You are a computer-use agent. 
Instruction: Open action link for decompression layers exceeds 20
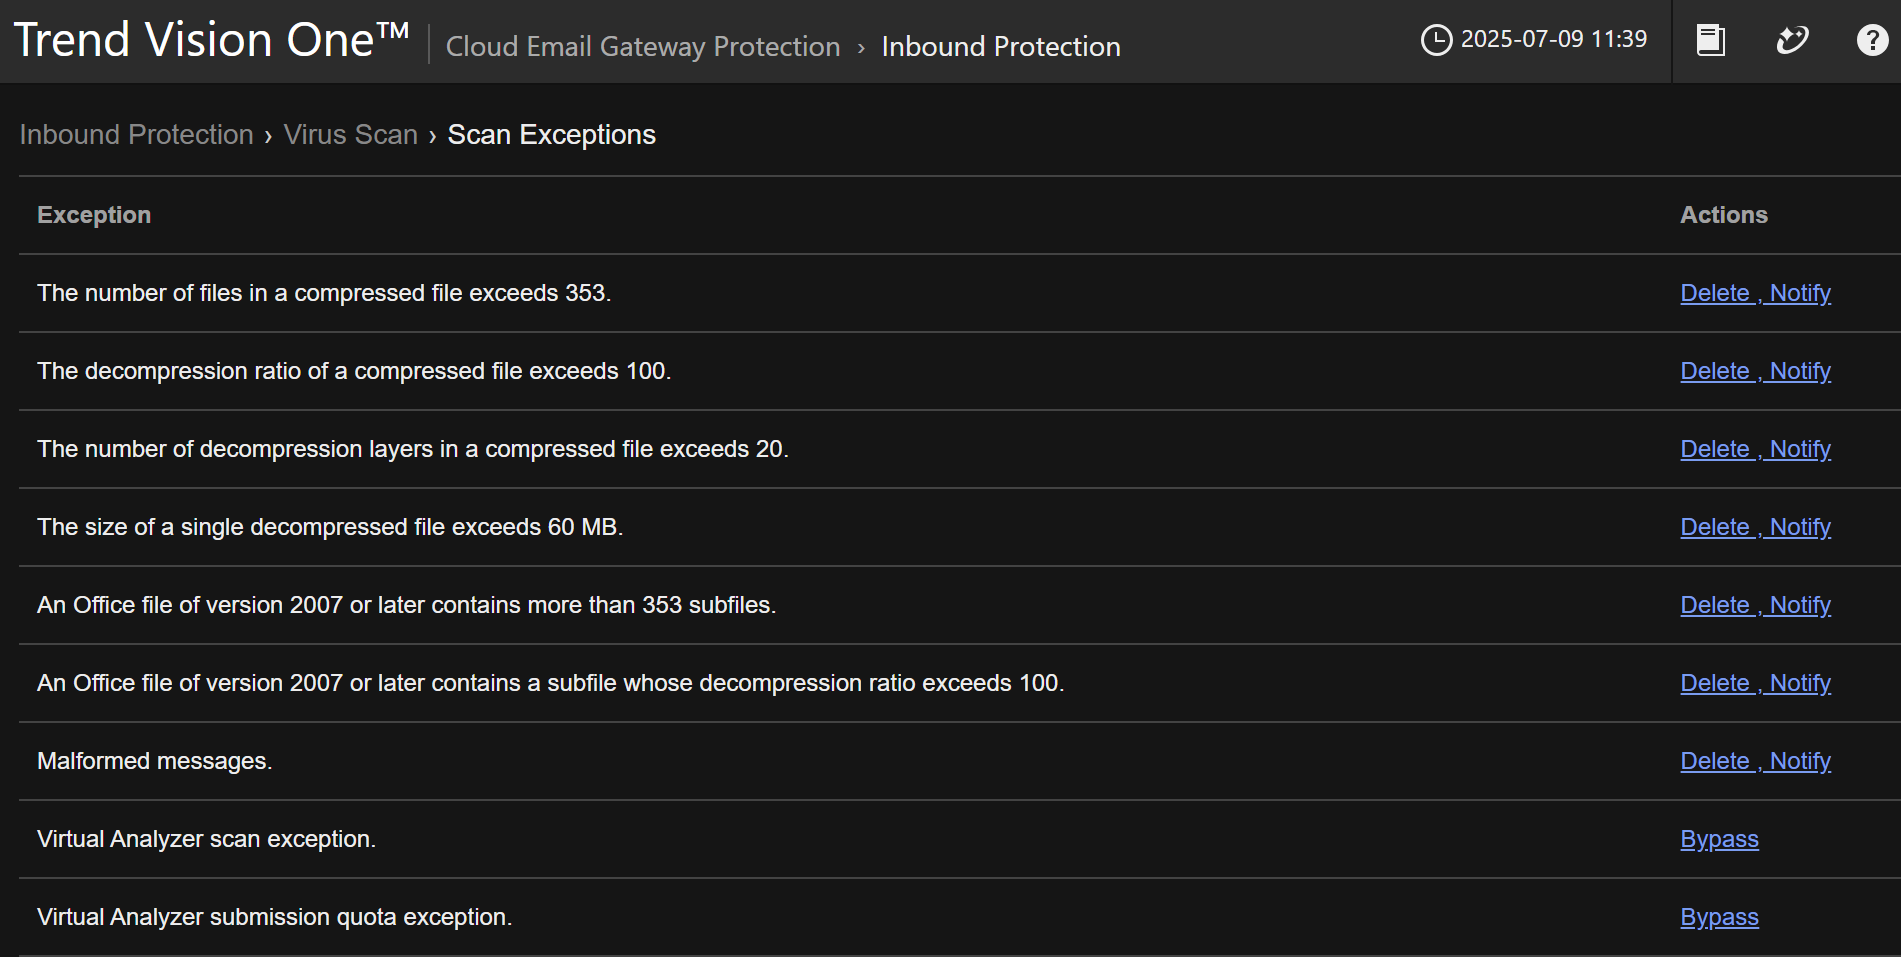pos(1755,449)
